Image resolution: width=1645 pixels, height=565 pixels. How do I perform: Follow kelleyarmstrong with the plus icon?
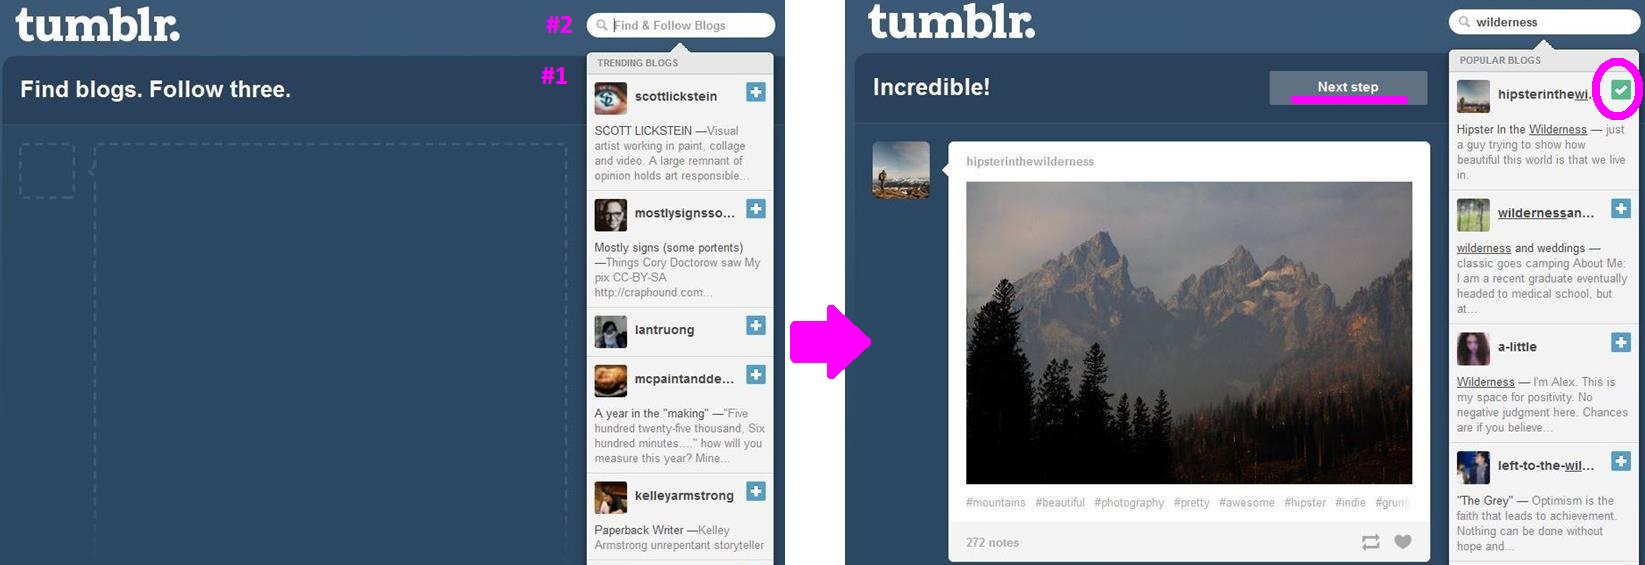point(756,491)
